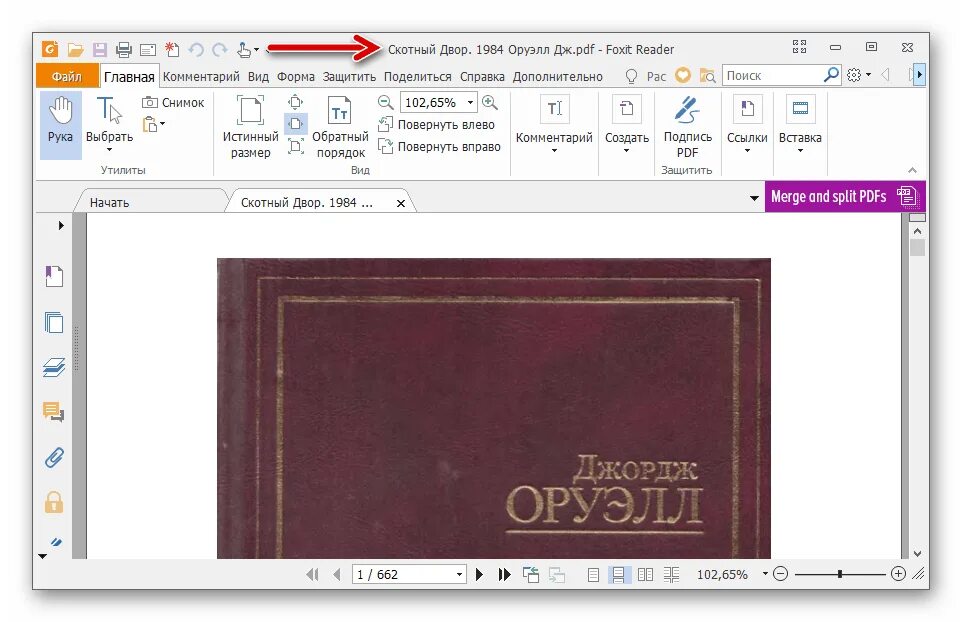Open the Комментарий typewriter tool
The height and width of the screenshot is (622, 962).
[554, 123]
